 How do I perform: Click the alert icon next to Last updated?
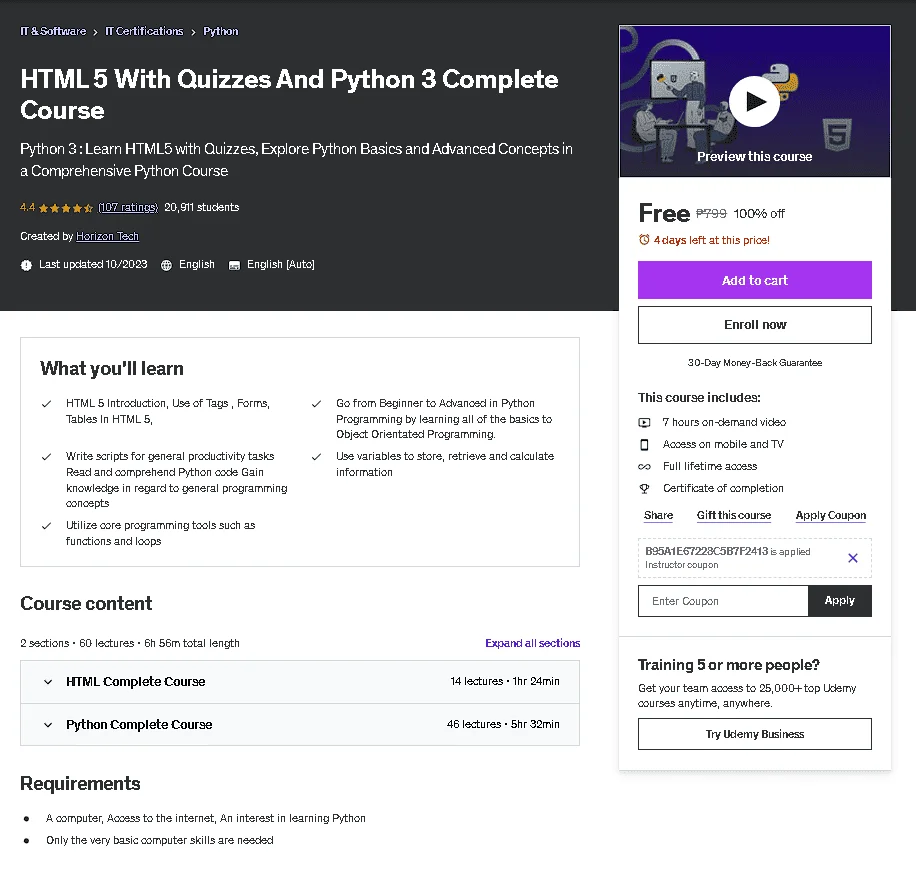26,265
